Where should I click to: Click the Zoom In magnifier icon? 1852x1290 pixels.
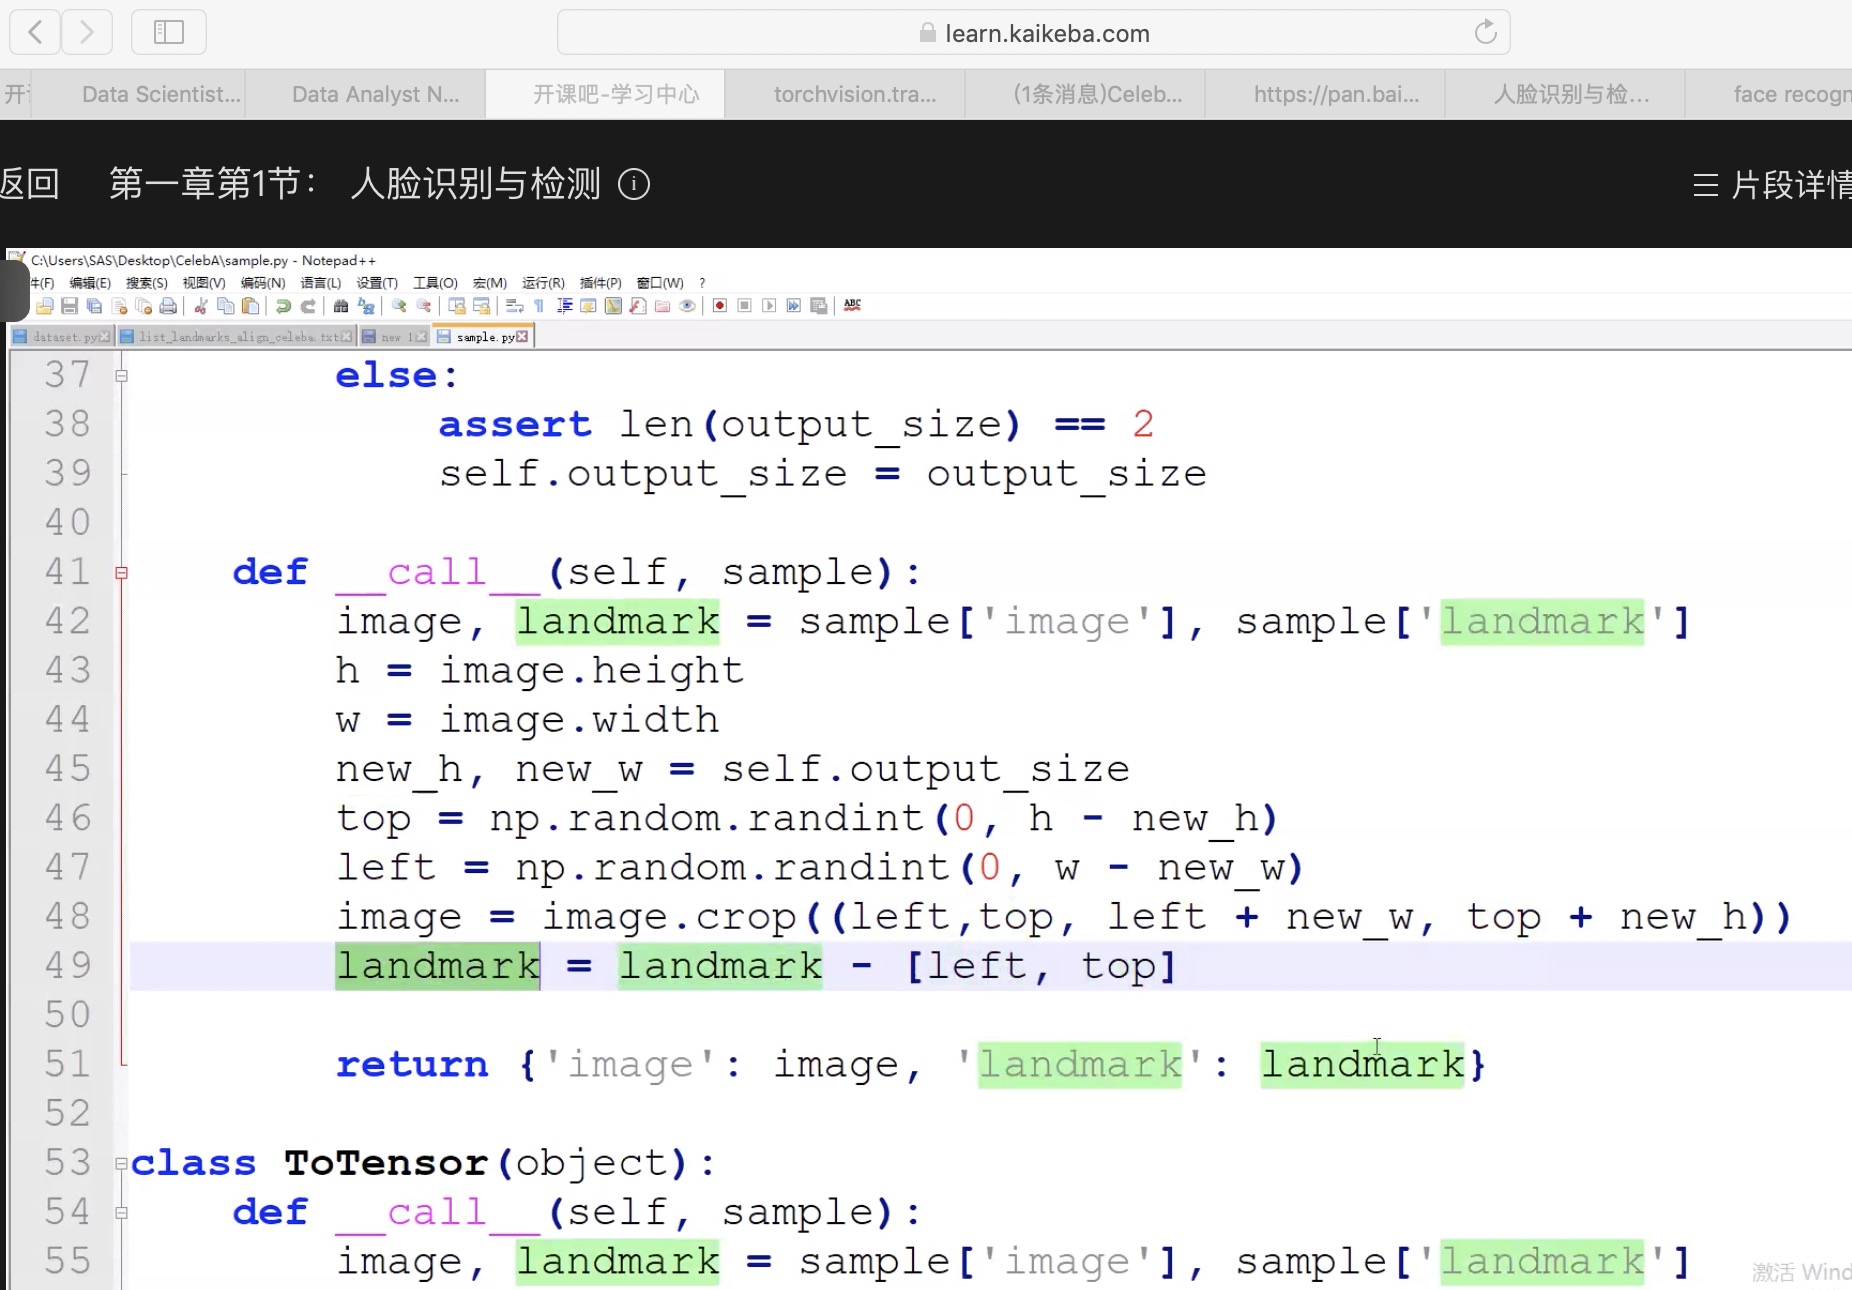tap(399, 306)
